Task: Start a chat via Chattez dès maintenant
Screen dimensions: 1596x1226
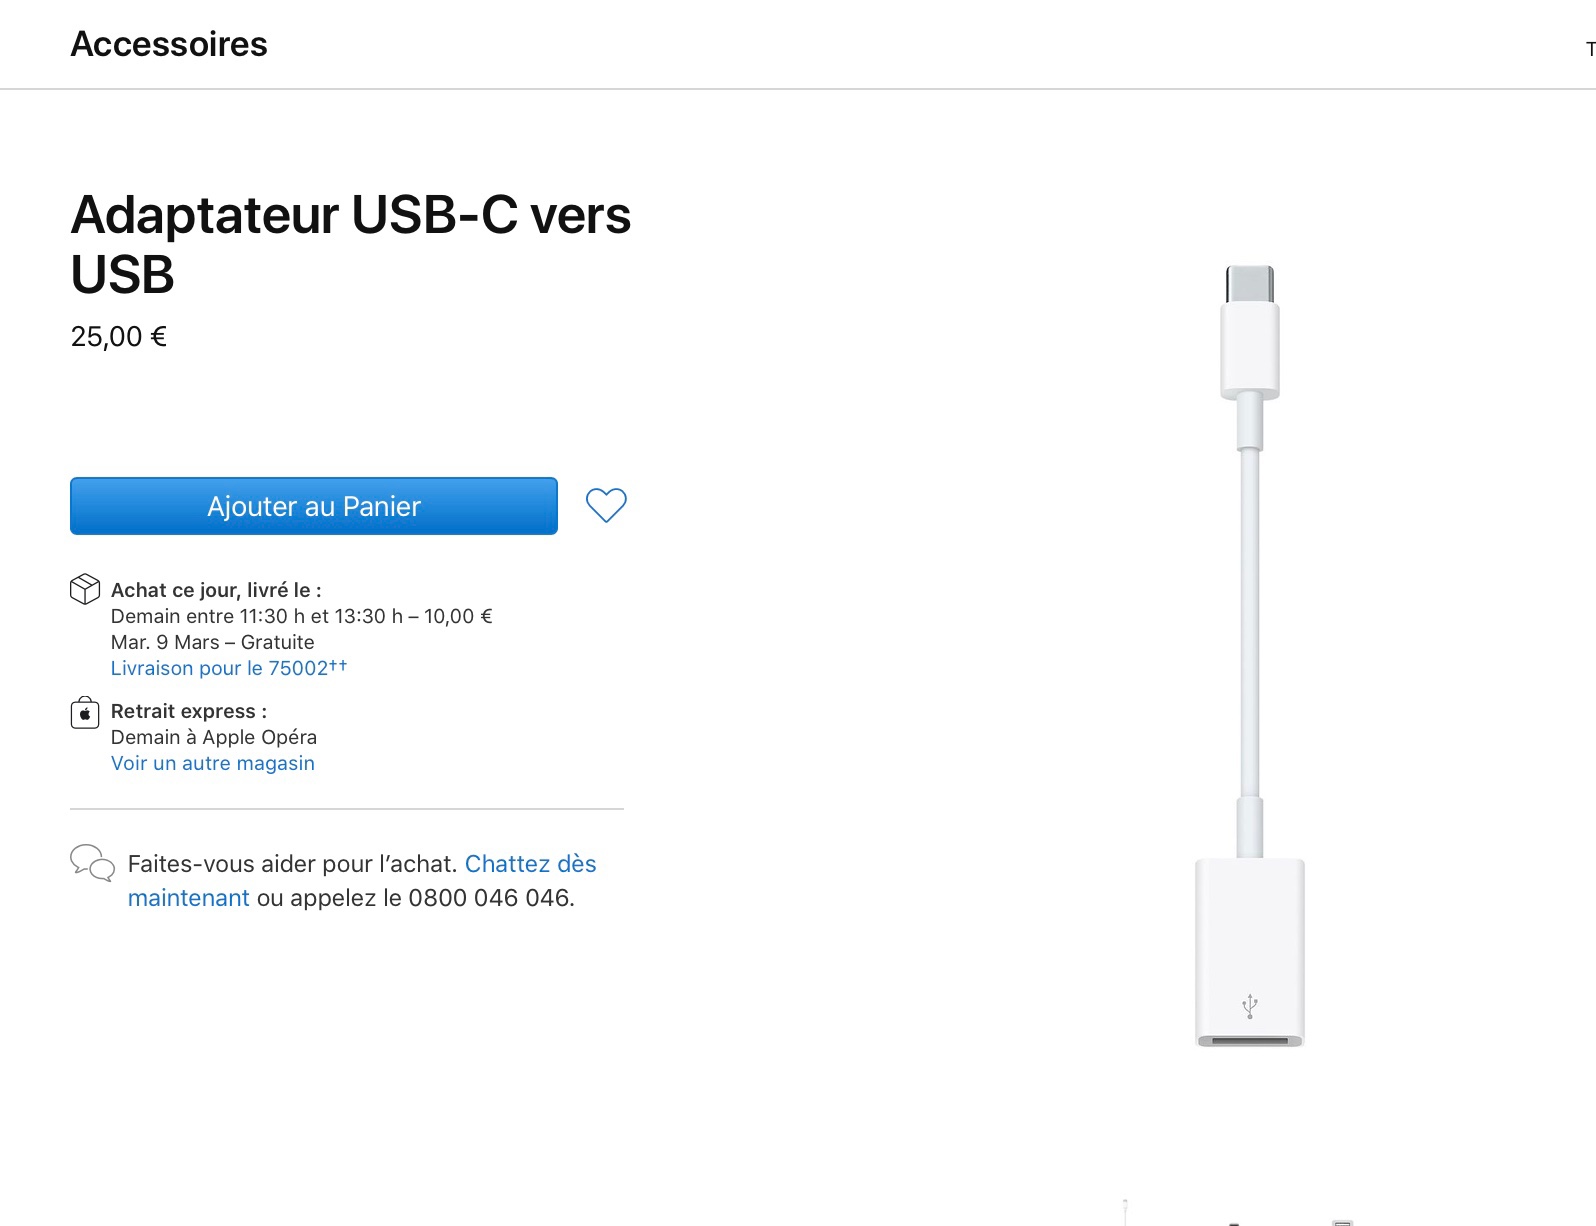Action: point(530,864)
